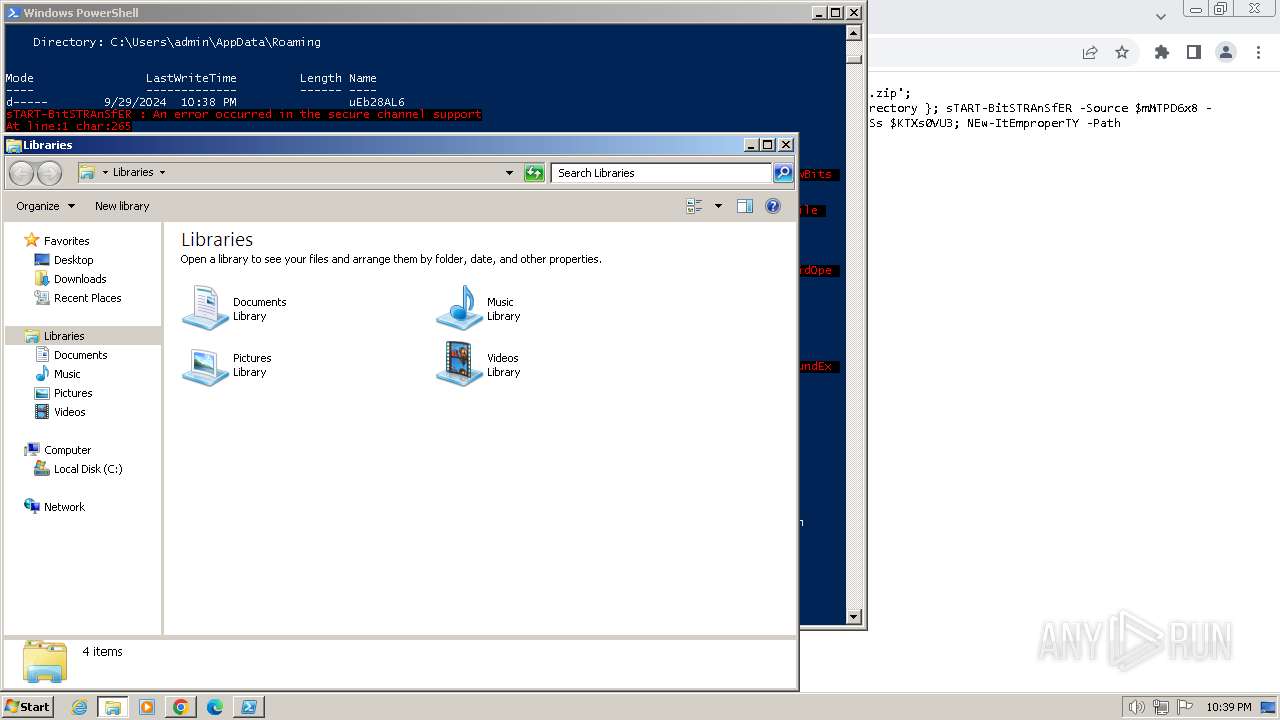Open Chrome three-dot menu
The height and width of the screenshot is (720, 1280).
[x=1257, y=52]
